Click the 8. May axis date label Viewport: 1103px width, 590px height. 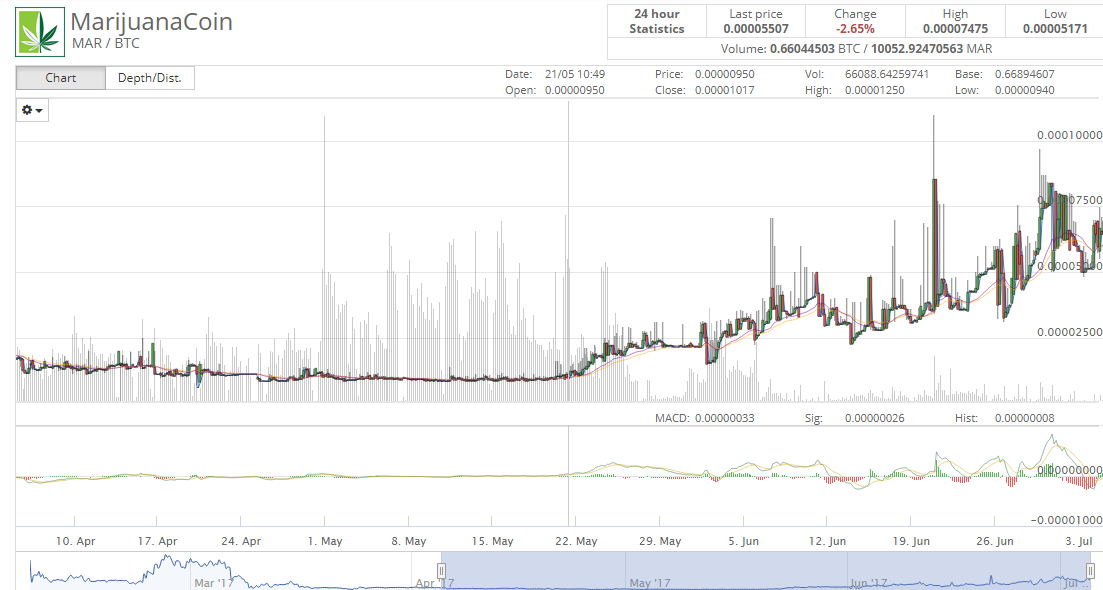pos(409,541)
